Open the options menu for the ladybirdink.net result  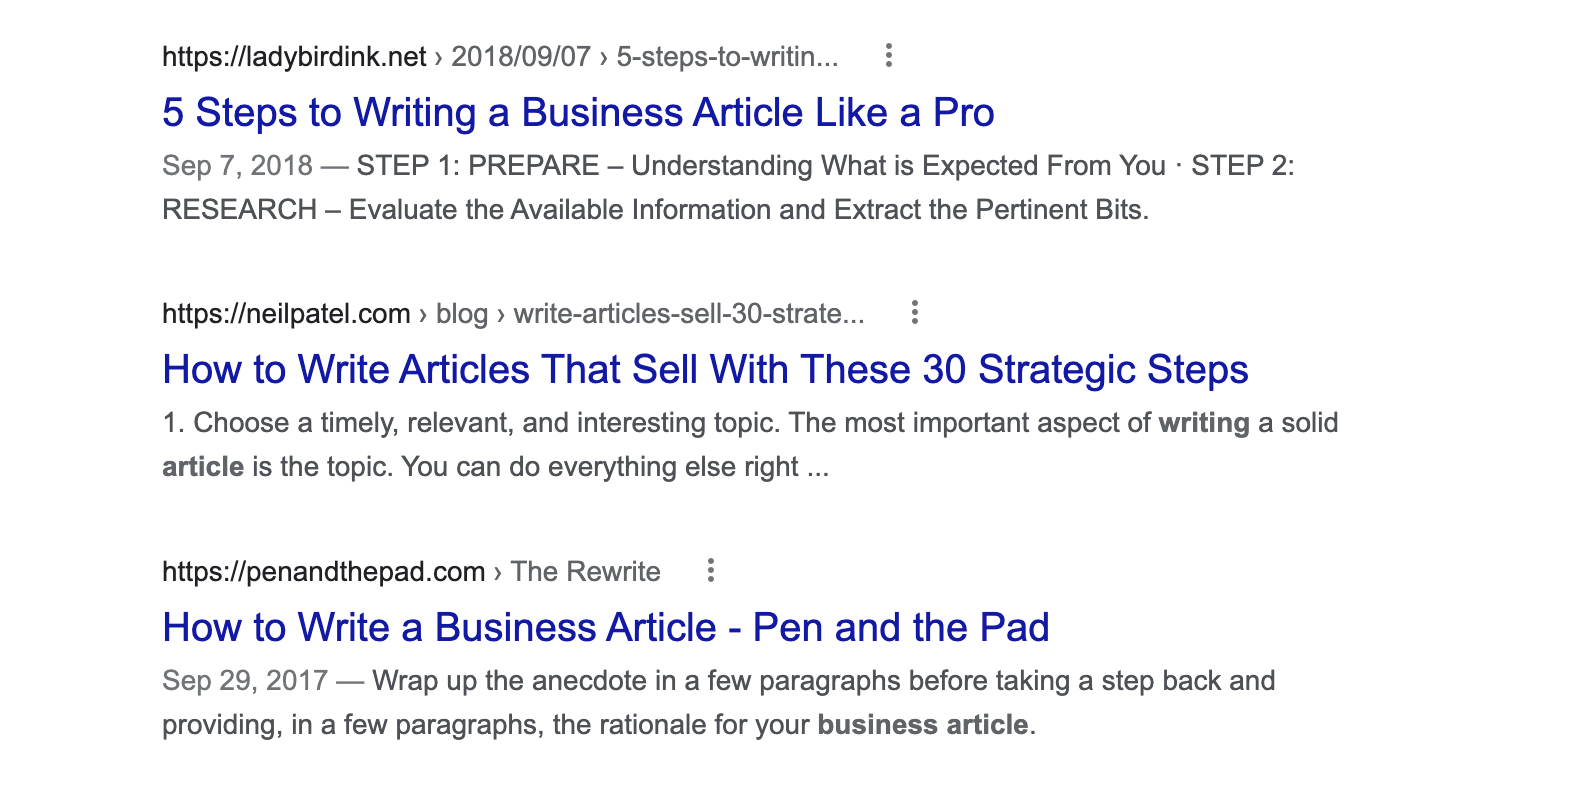tap(888, 56)
